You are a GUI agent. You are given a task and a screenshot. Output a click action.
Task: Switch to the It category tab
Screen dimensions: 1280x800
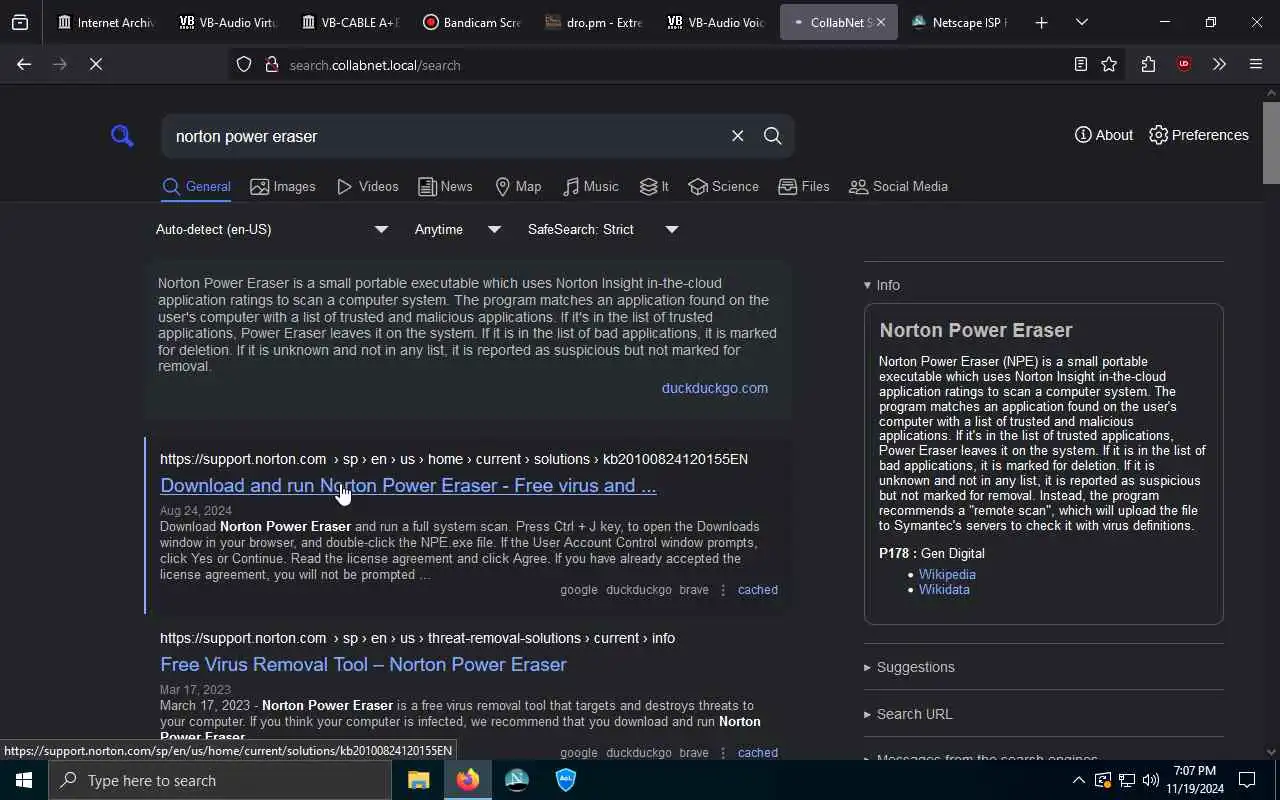point(654,186)
